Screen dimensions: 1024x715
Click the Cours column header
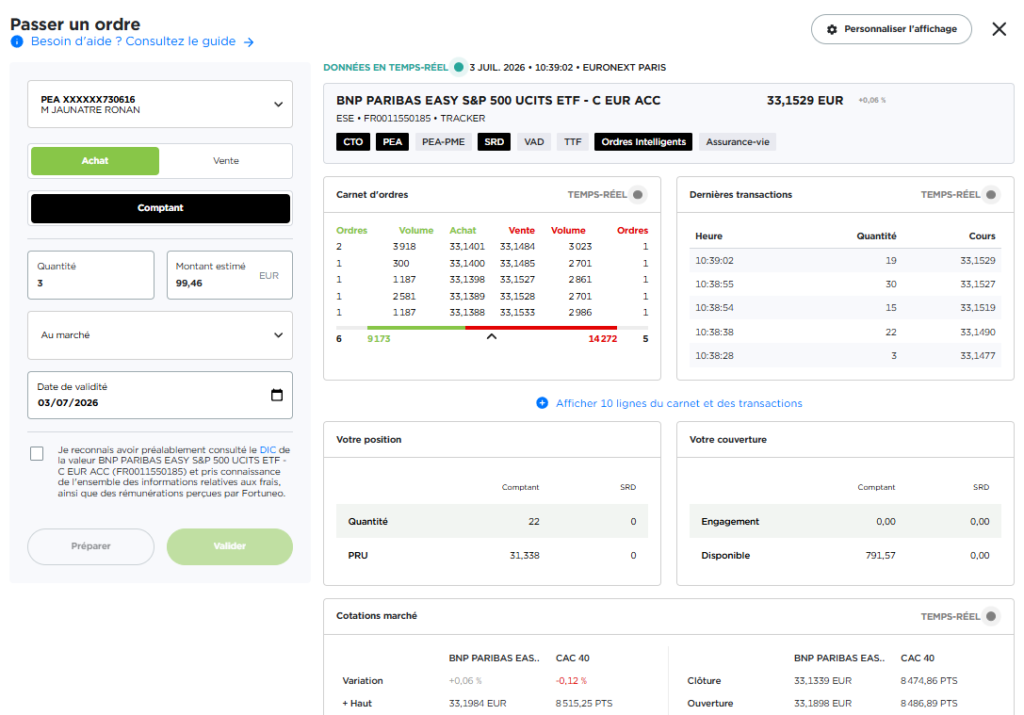click(982, 236)
